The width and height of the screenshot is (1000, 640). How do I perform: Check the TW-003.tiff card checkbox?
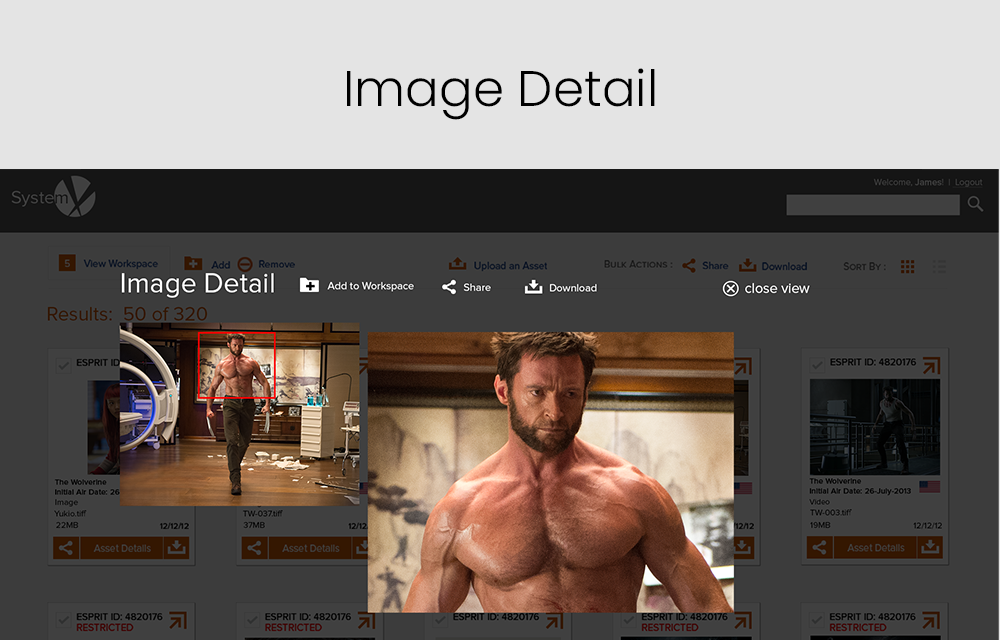coord(816,365)
